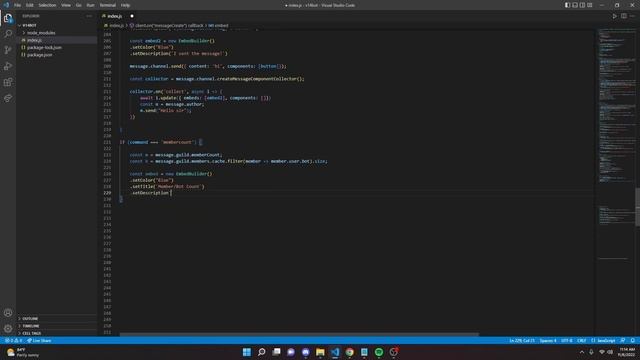The width and height of the screenshot is (640, 360).
Task: Expand the Outline section
Action: tap(30, 318)
